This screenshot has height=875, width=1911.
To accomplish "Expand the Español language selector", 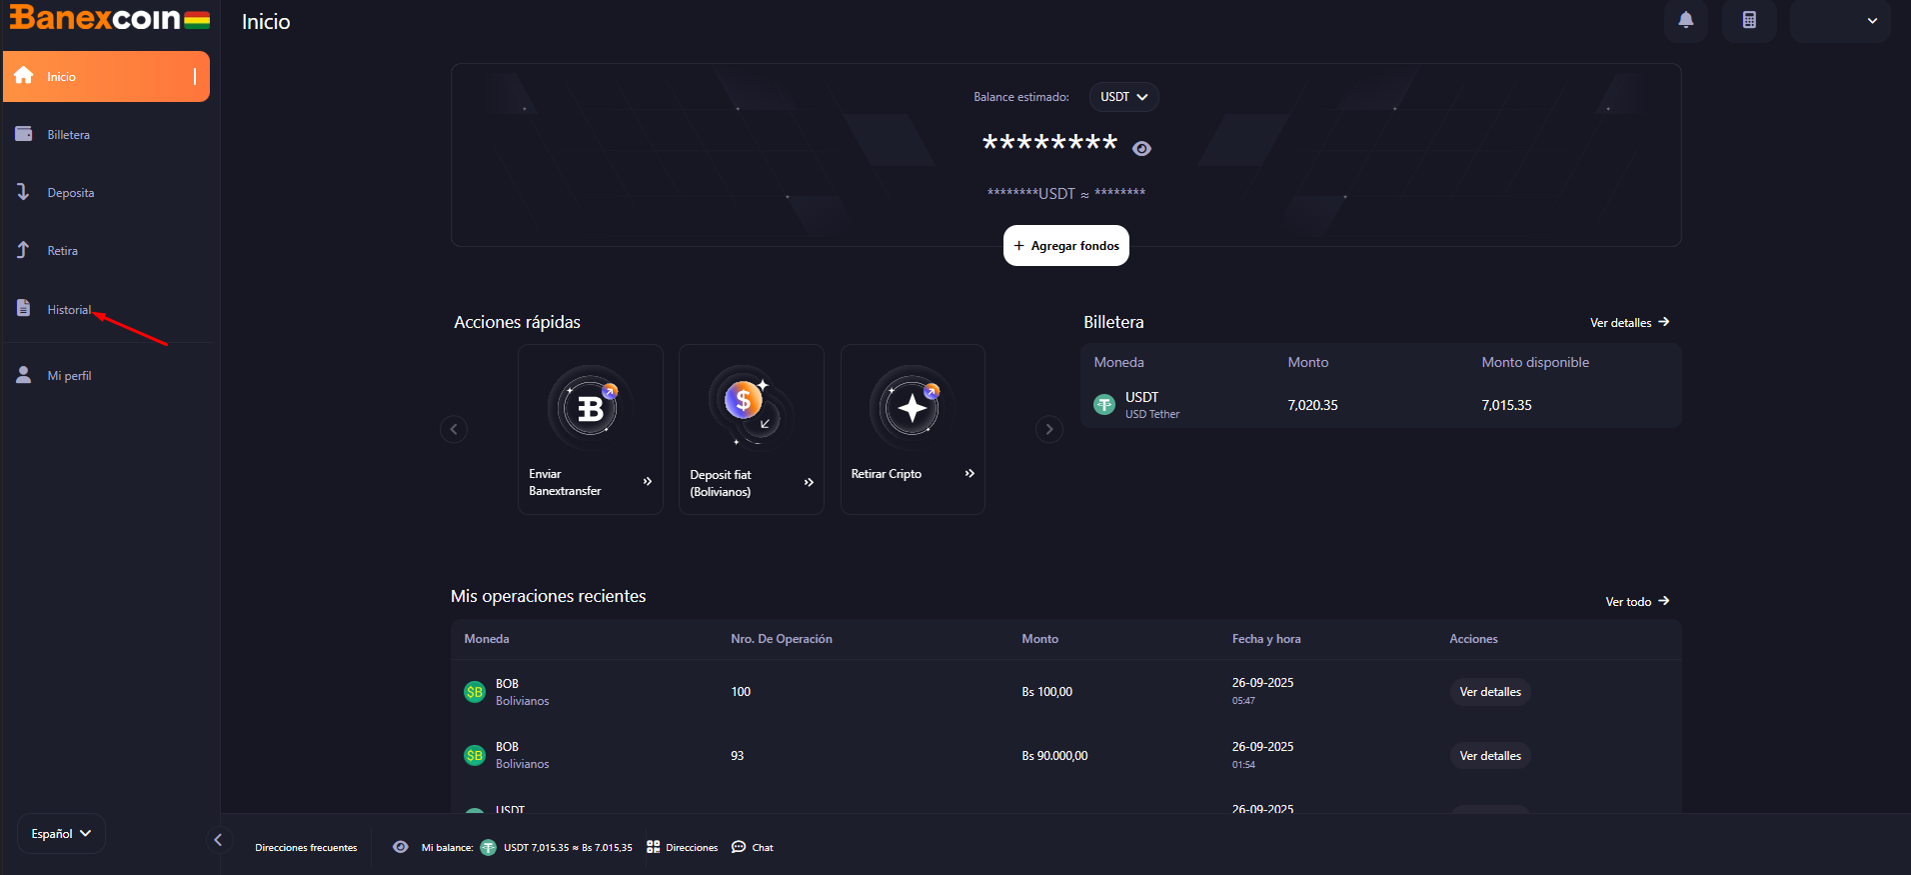I will coord(61,833).
